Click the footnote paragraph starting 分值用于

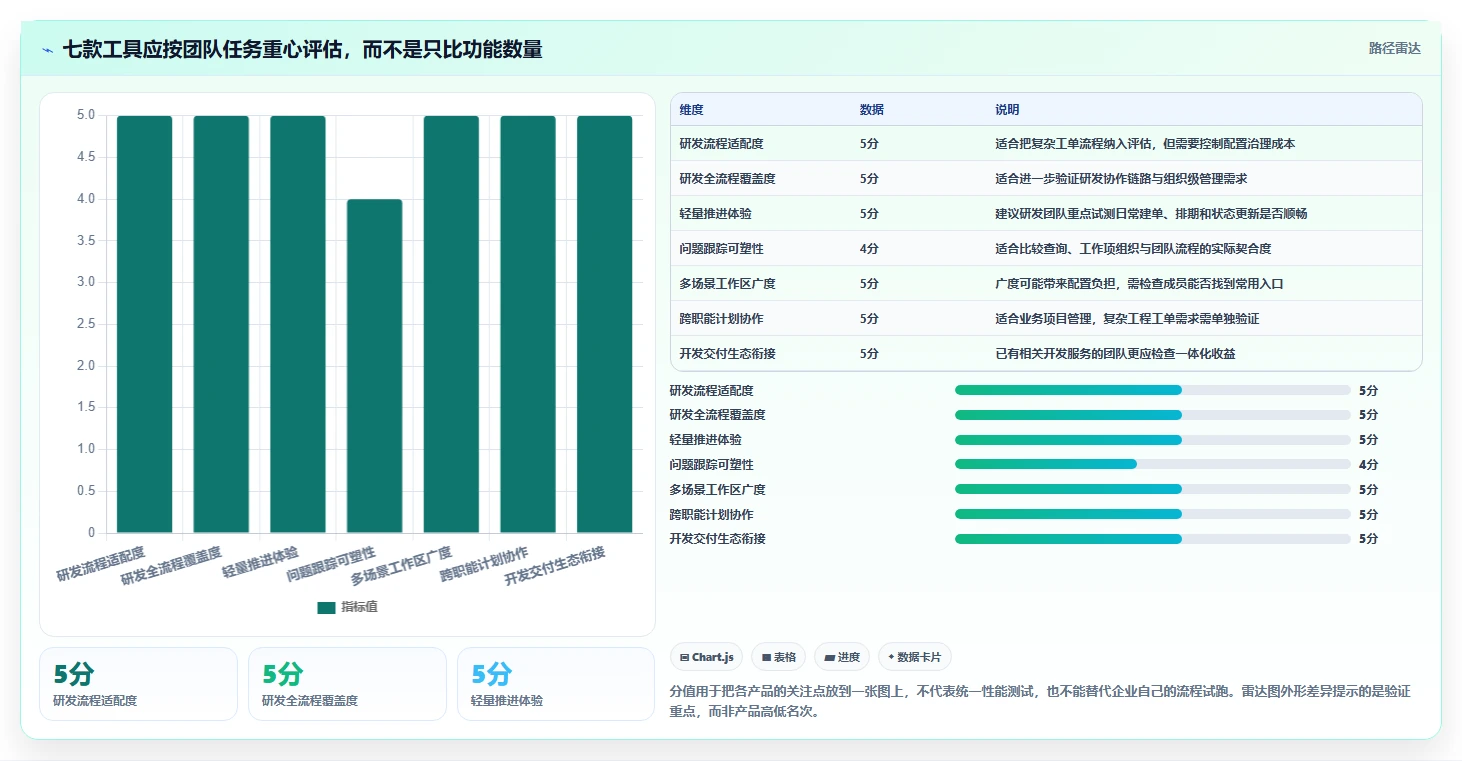coord(1040,702)
